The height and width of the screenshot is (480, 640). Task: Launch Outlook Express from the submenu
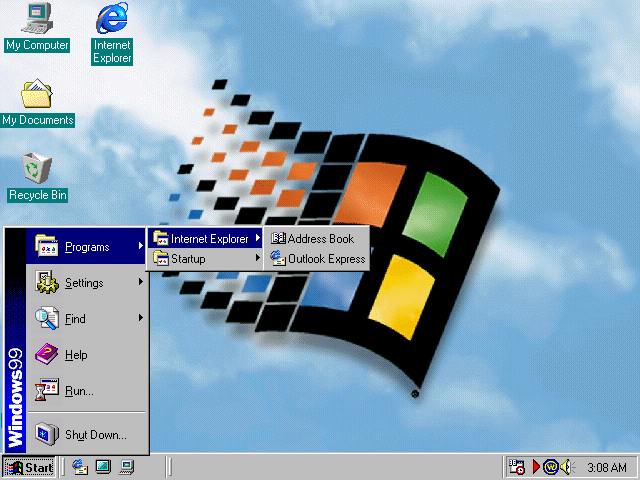click(317, 258)
